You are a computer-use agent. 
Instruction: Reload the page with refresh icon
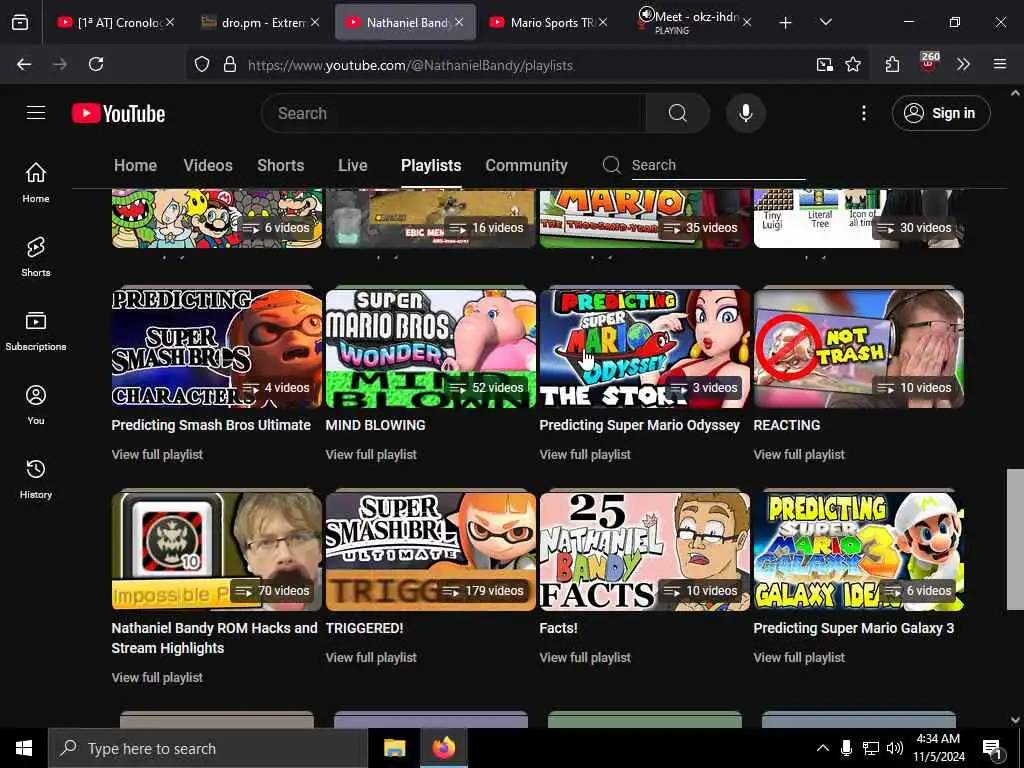(96, 64)
